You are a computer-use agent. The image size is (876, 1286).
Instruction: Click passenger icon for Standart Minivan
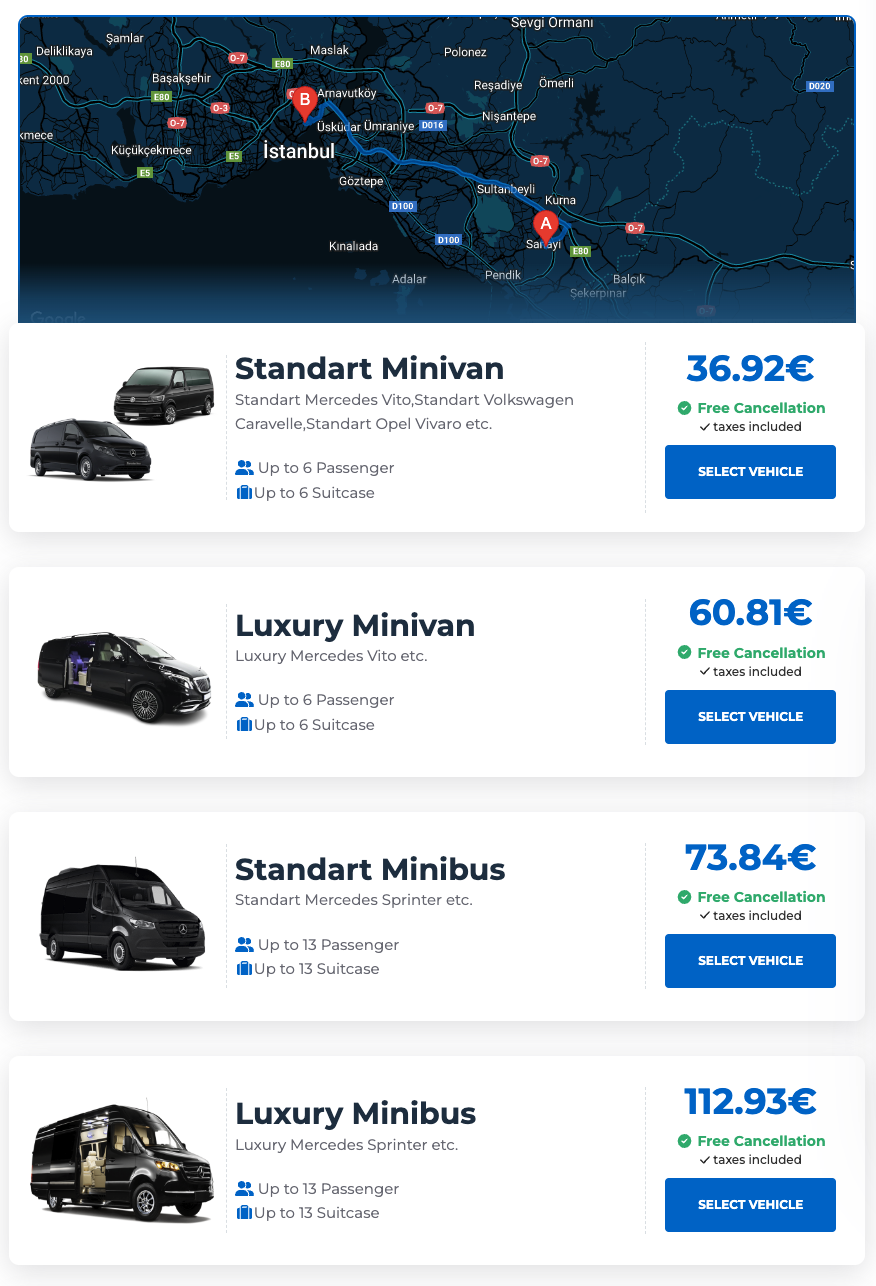pos(244,468)
